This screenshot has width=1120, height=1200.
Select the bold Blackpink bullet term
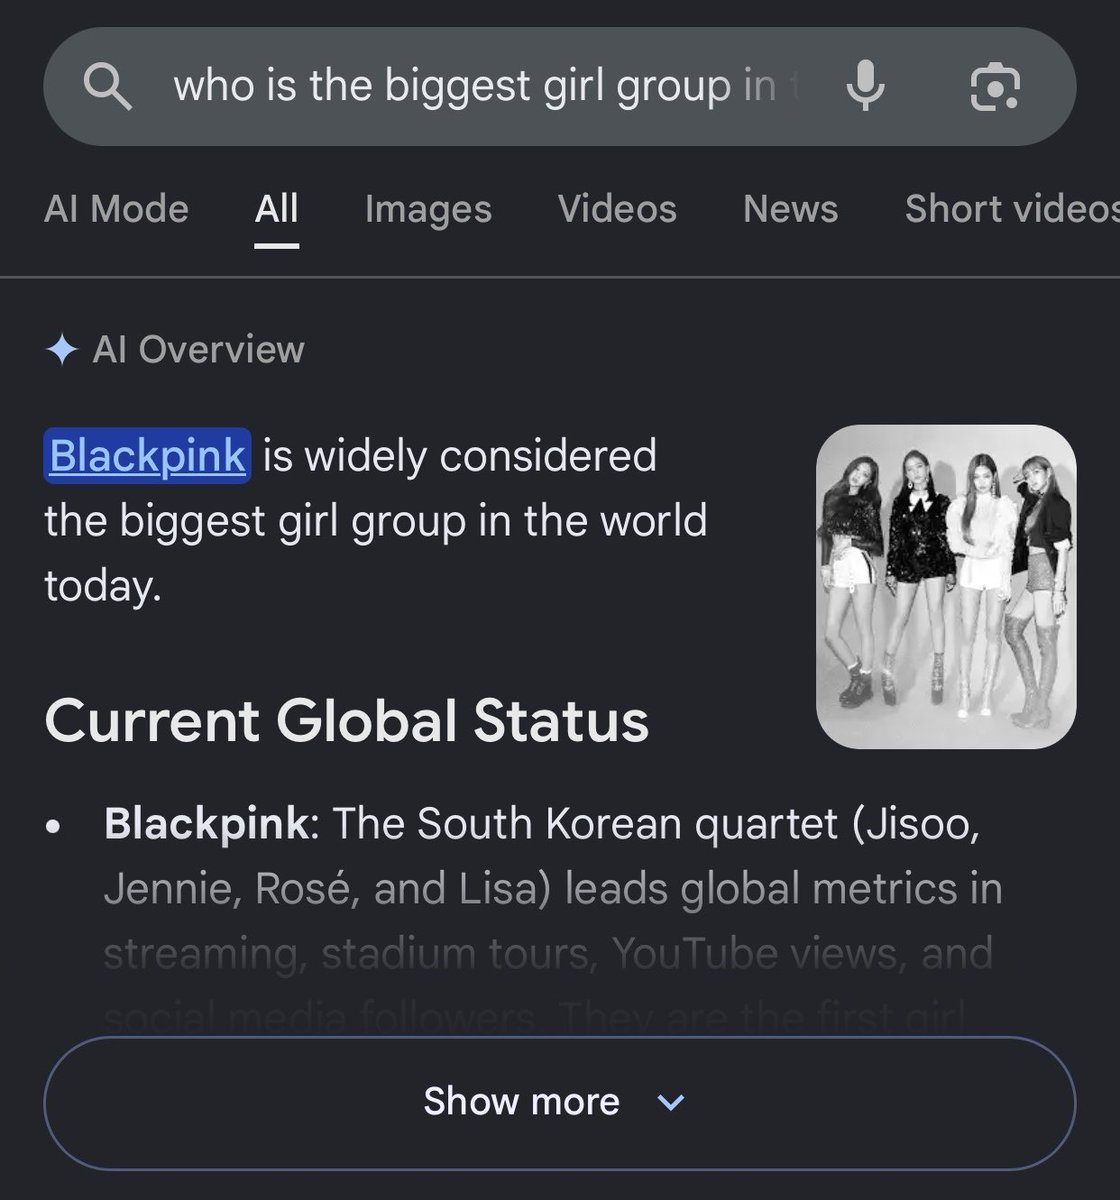tap(206, 824)
